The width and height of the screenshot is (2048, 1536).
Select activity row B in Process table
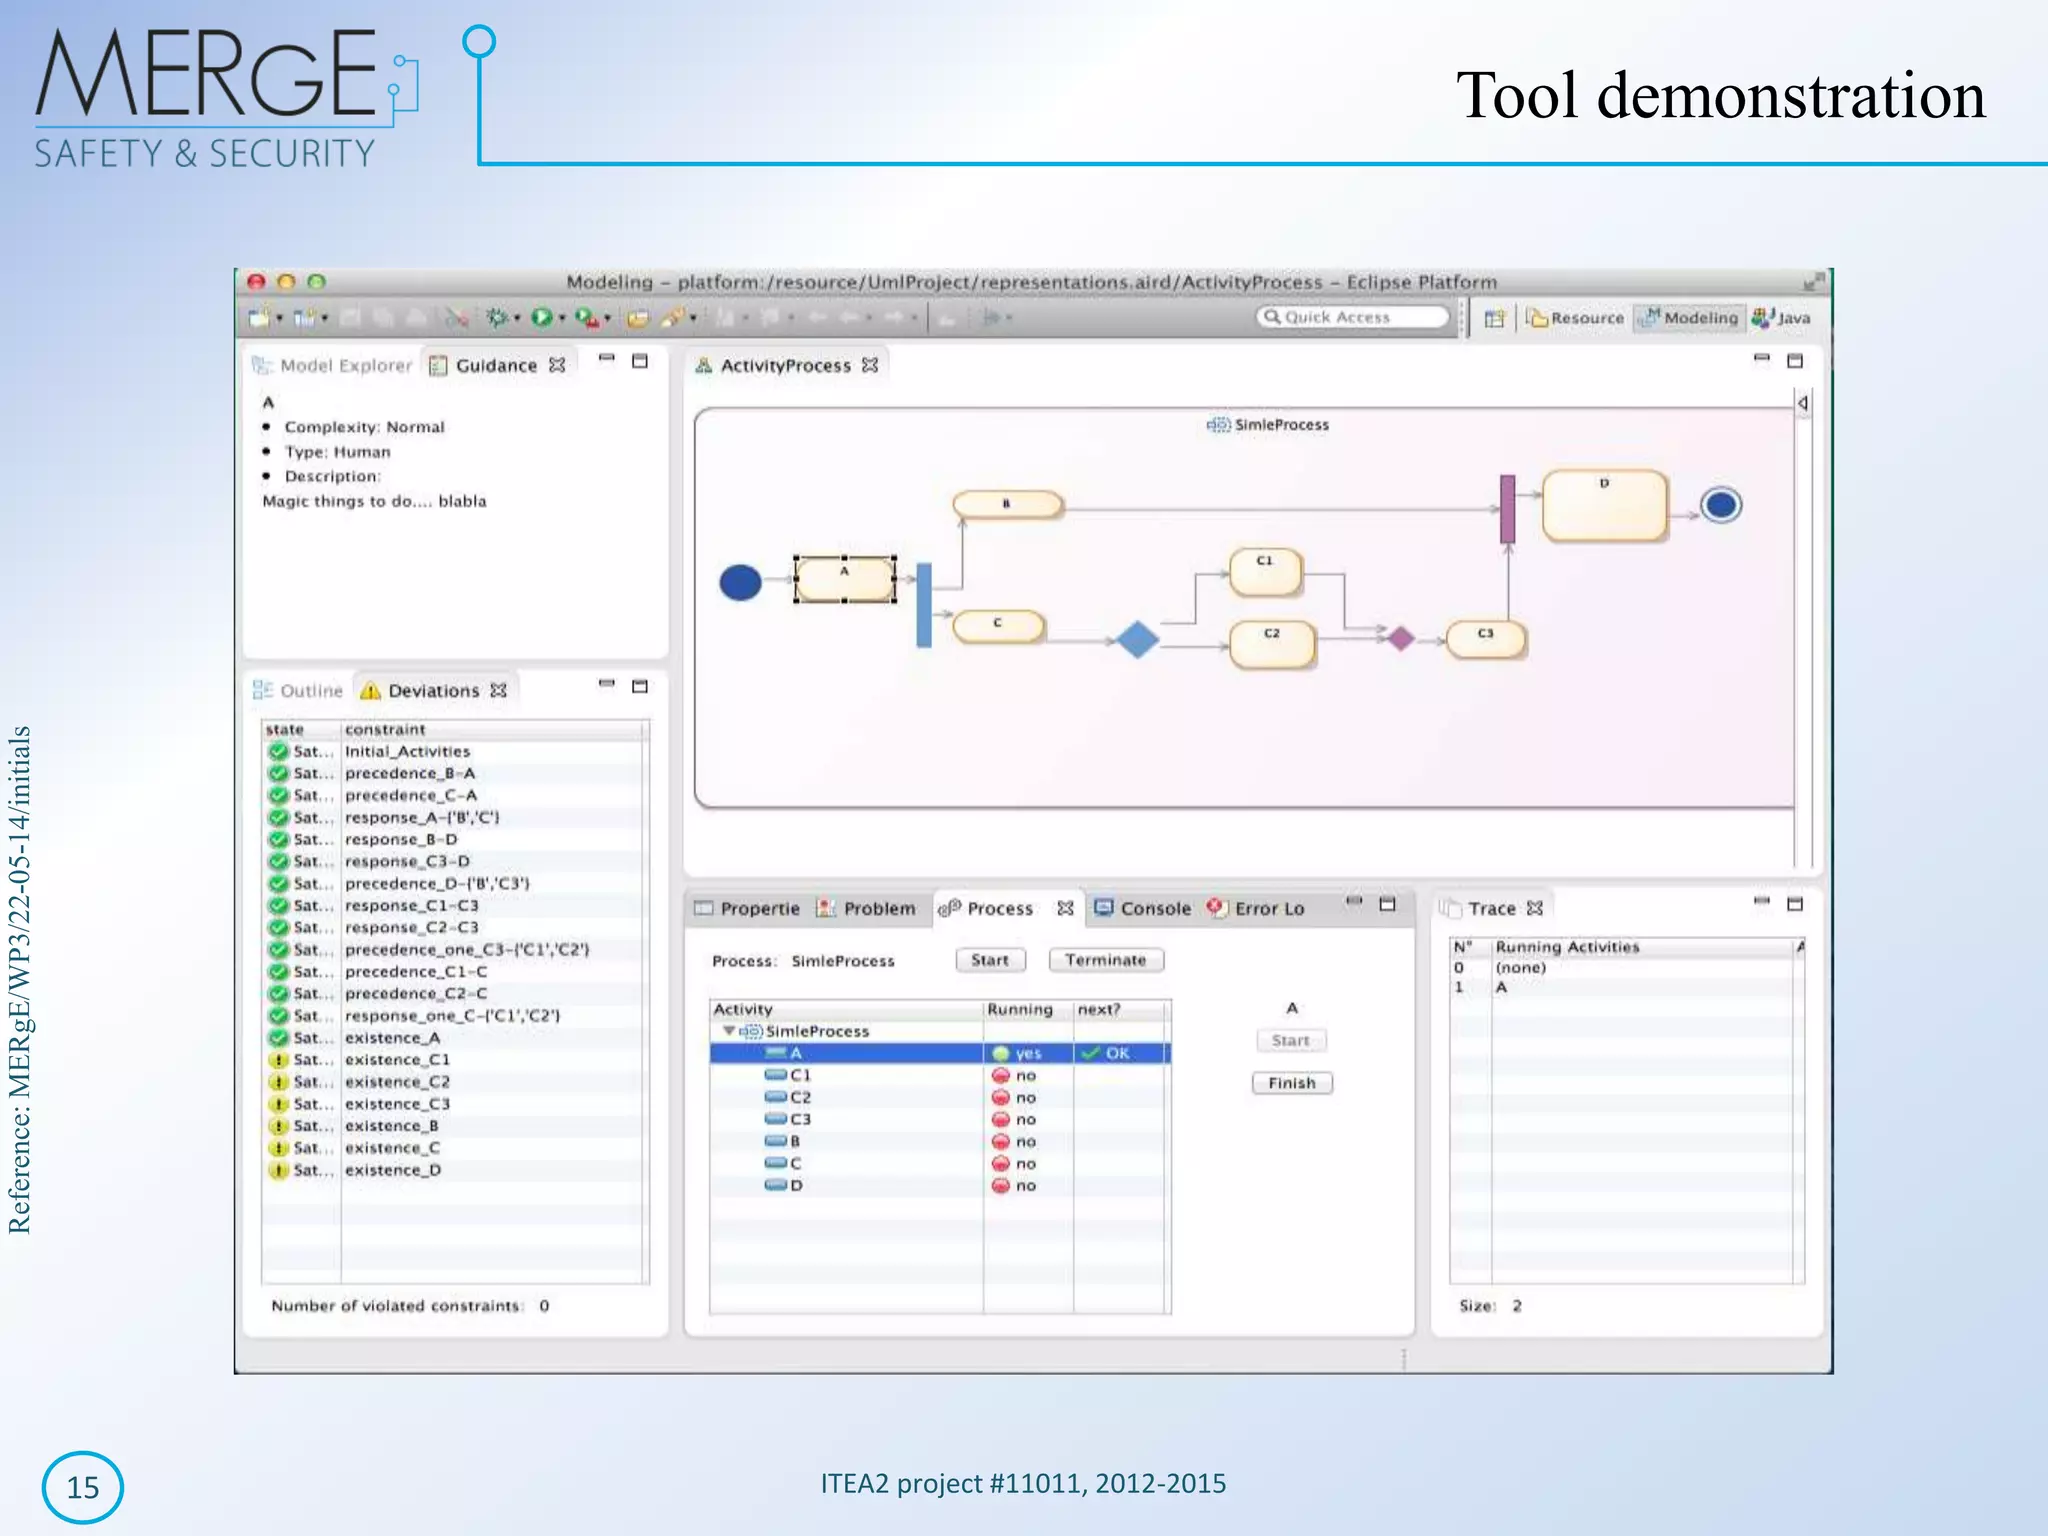tap(940, 1141)
